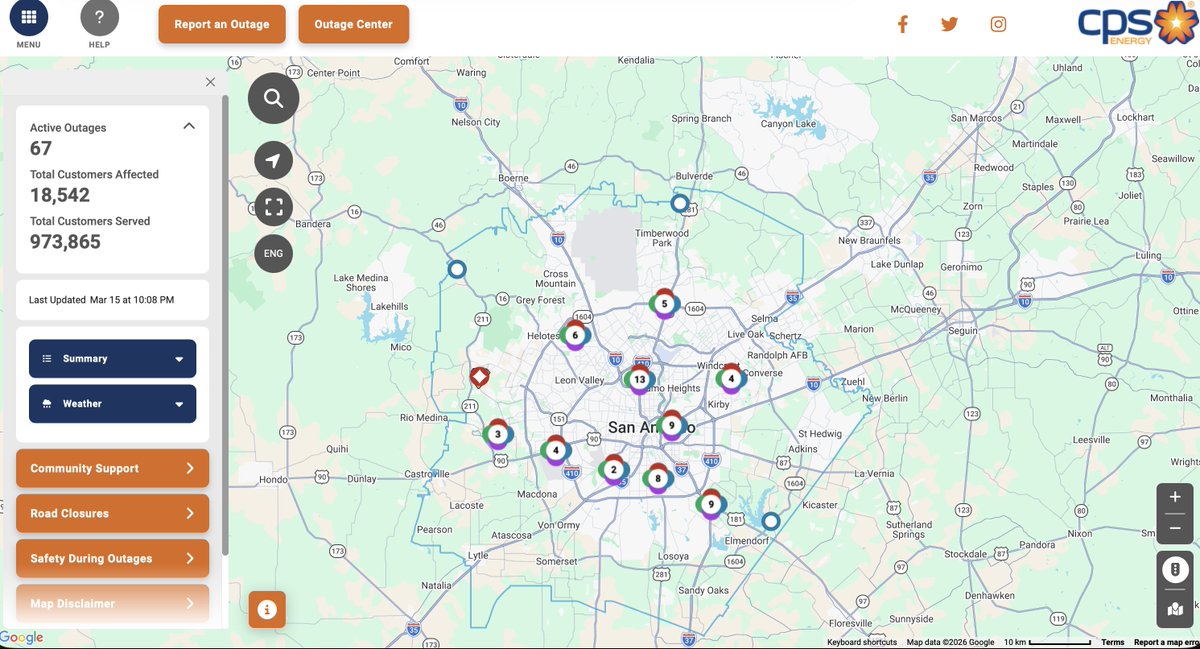1200x649 pixels.
Task: Click the red diamond outage marker
Action: click(479, 377)
